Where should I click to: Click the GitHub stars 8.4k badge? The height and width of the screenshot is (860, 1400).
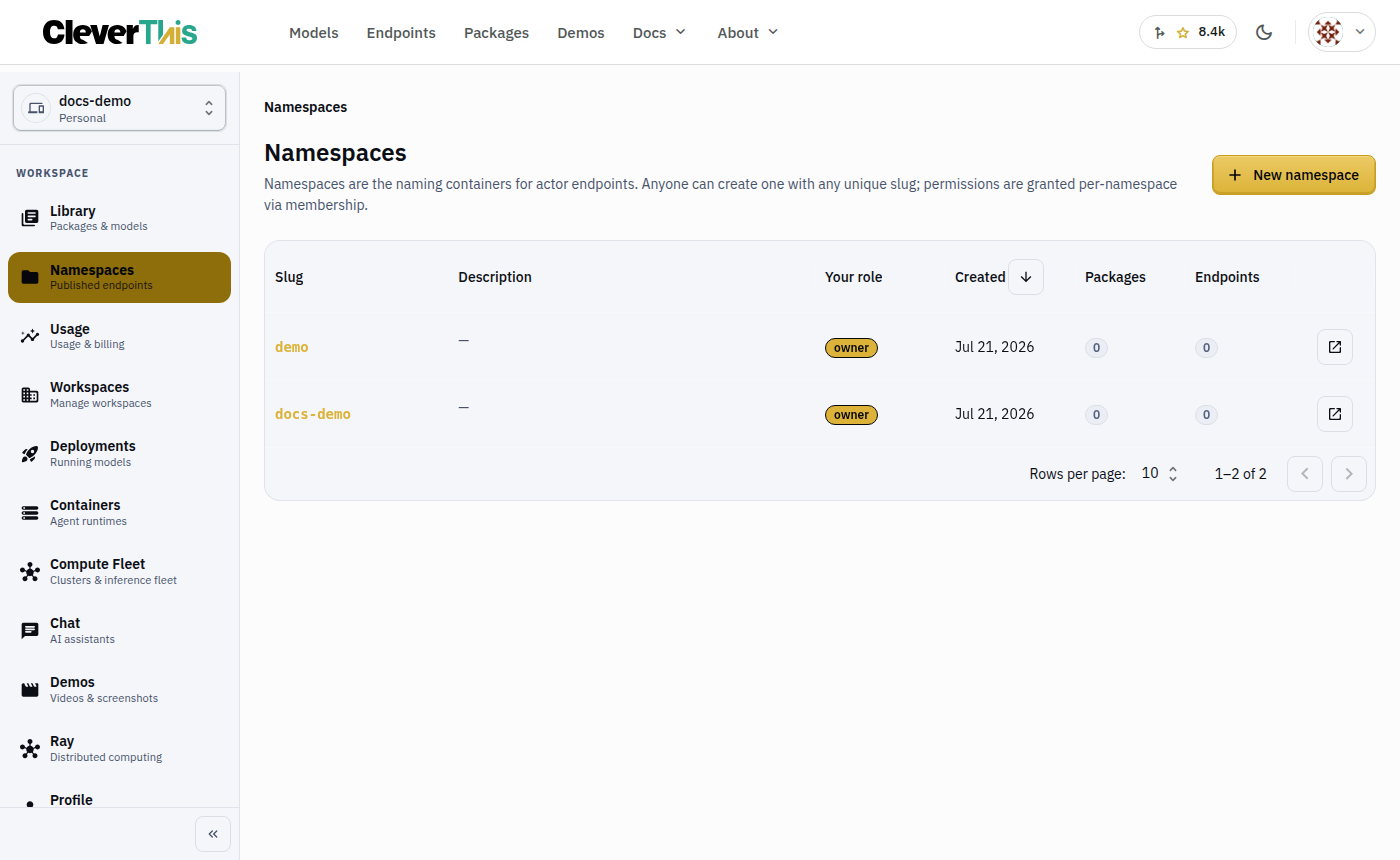point(1188,32)
